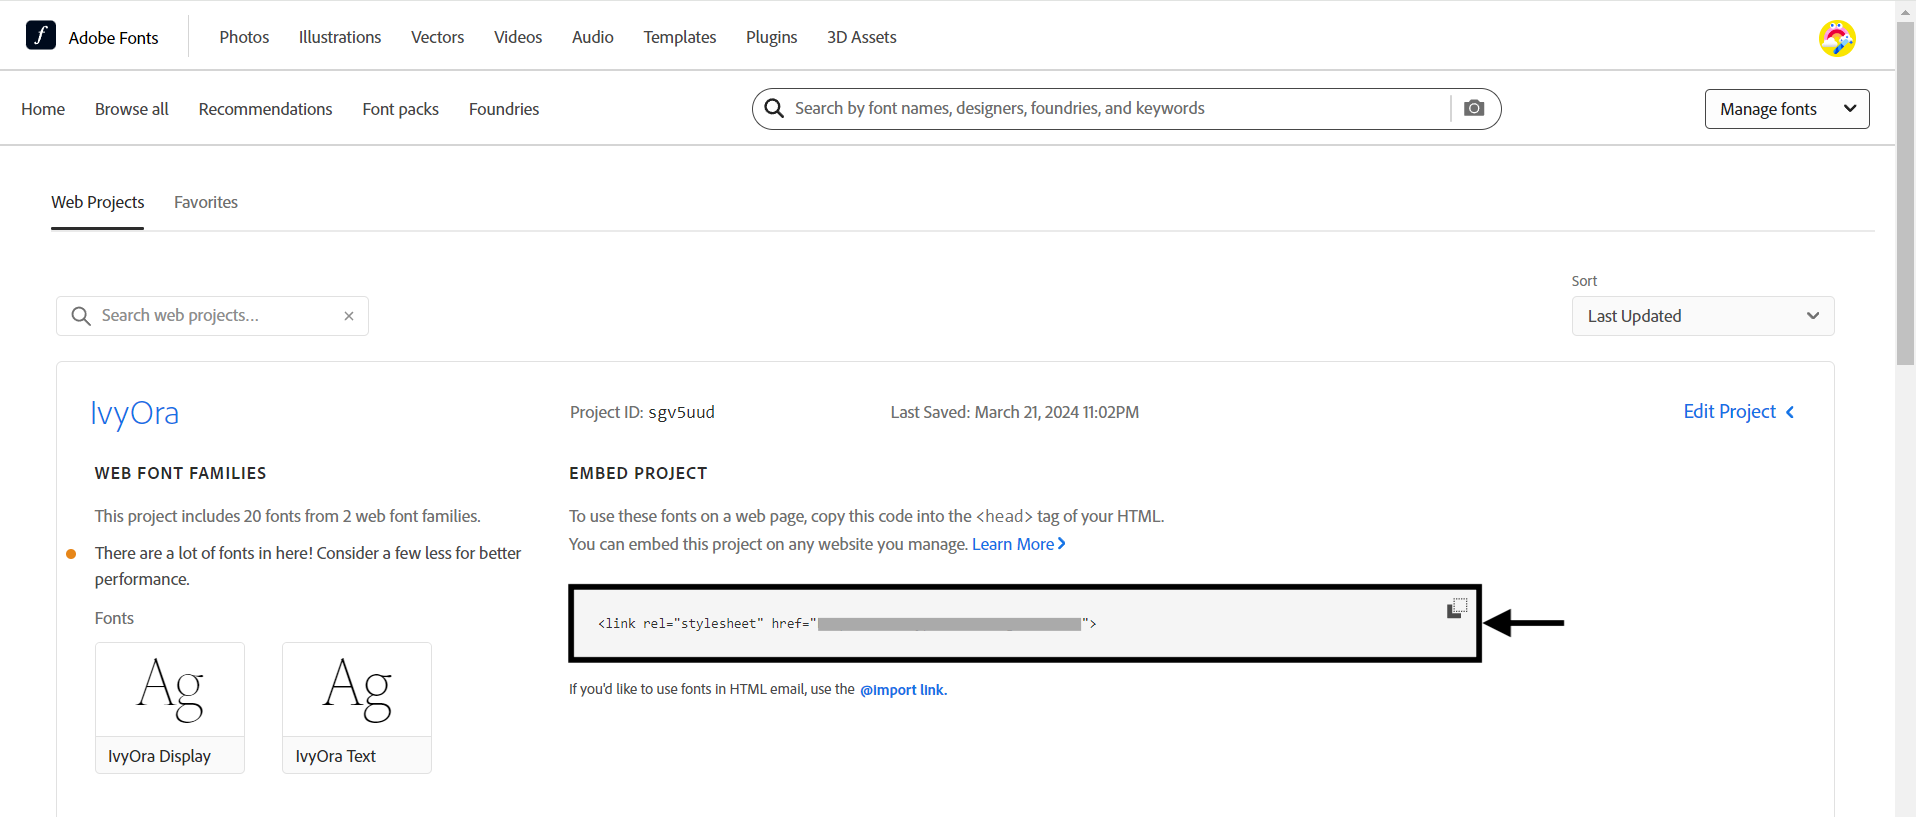Copy embed code with clipboard icon

(1457, 608)
